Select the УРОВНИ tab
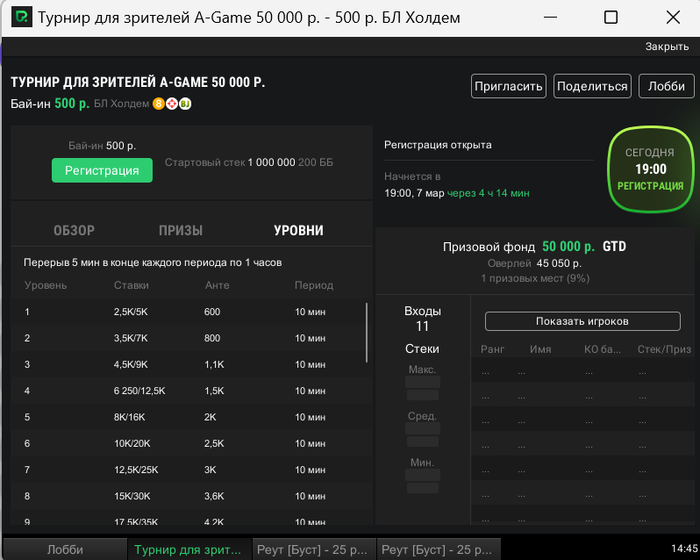This screenshot has height=560, width=700. (299, 230)
